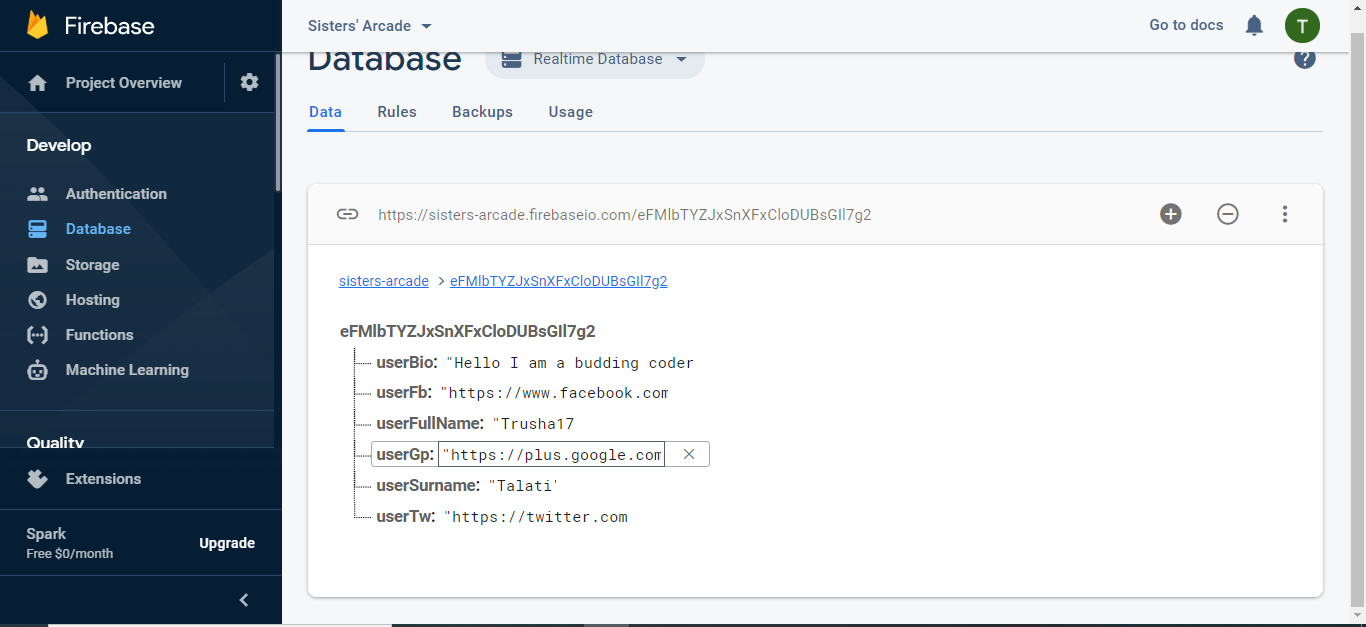Click the eFMlbTYZJxSnXFxCloDUBsGIl7g2 breadcrumb link

coord(559,281)
